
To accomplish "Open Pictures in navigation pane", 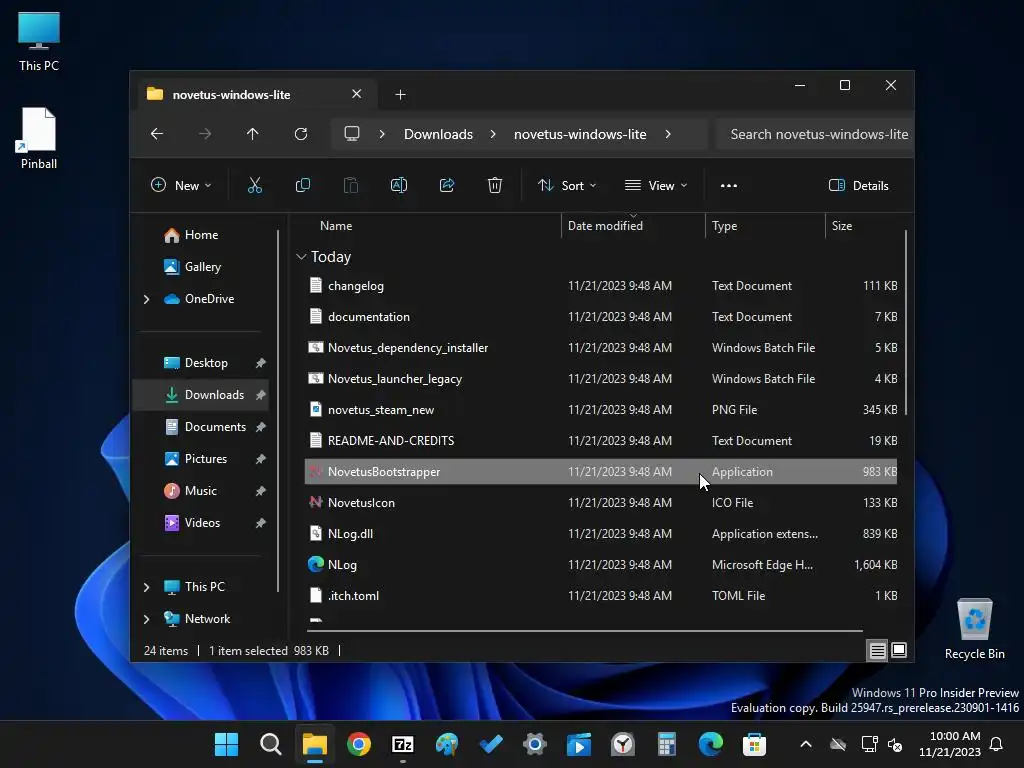I will (x=205, y=459).
